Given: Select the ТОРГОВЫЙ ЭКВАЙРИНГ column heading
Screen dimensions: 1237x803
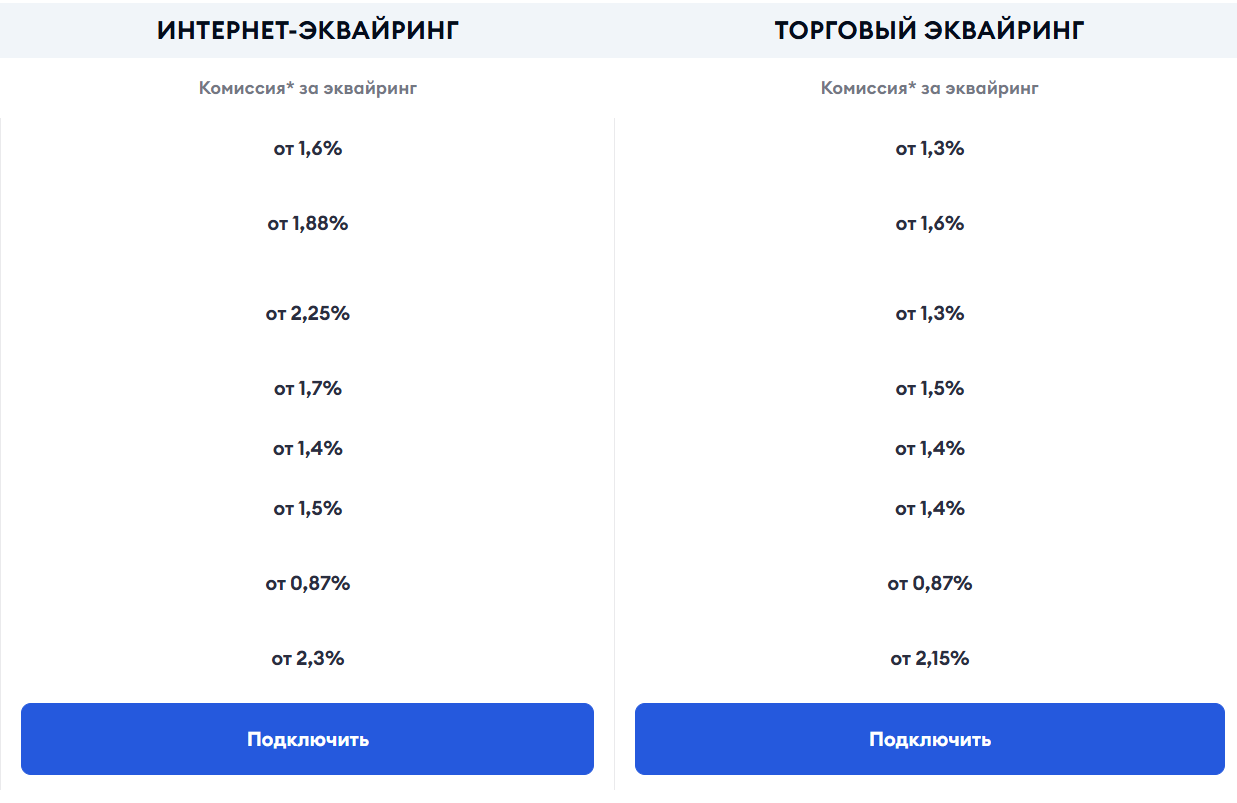Looking at the screenshot, I should pos(929,30).
